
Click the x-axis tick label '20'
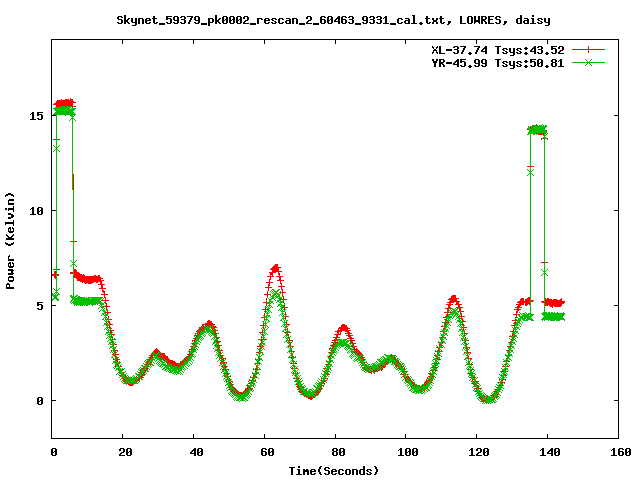pyautogui.click(x=125, y=452)
